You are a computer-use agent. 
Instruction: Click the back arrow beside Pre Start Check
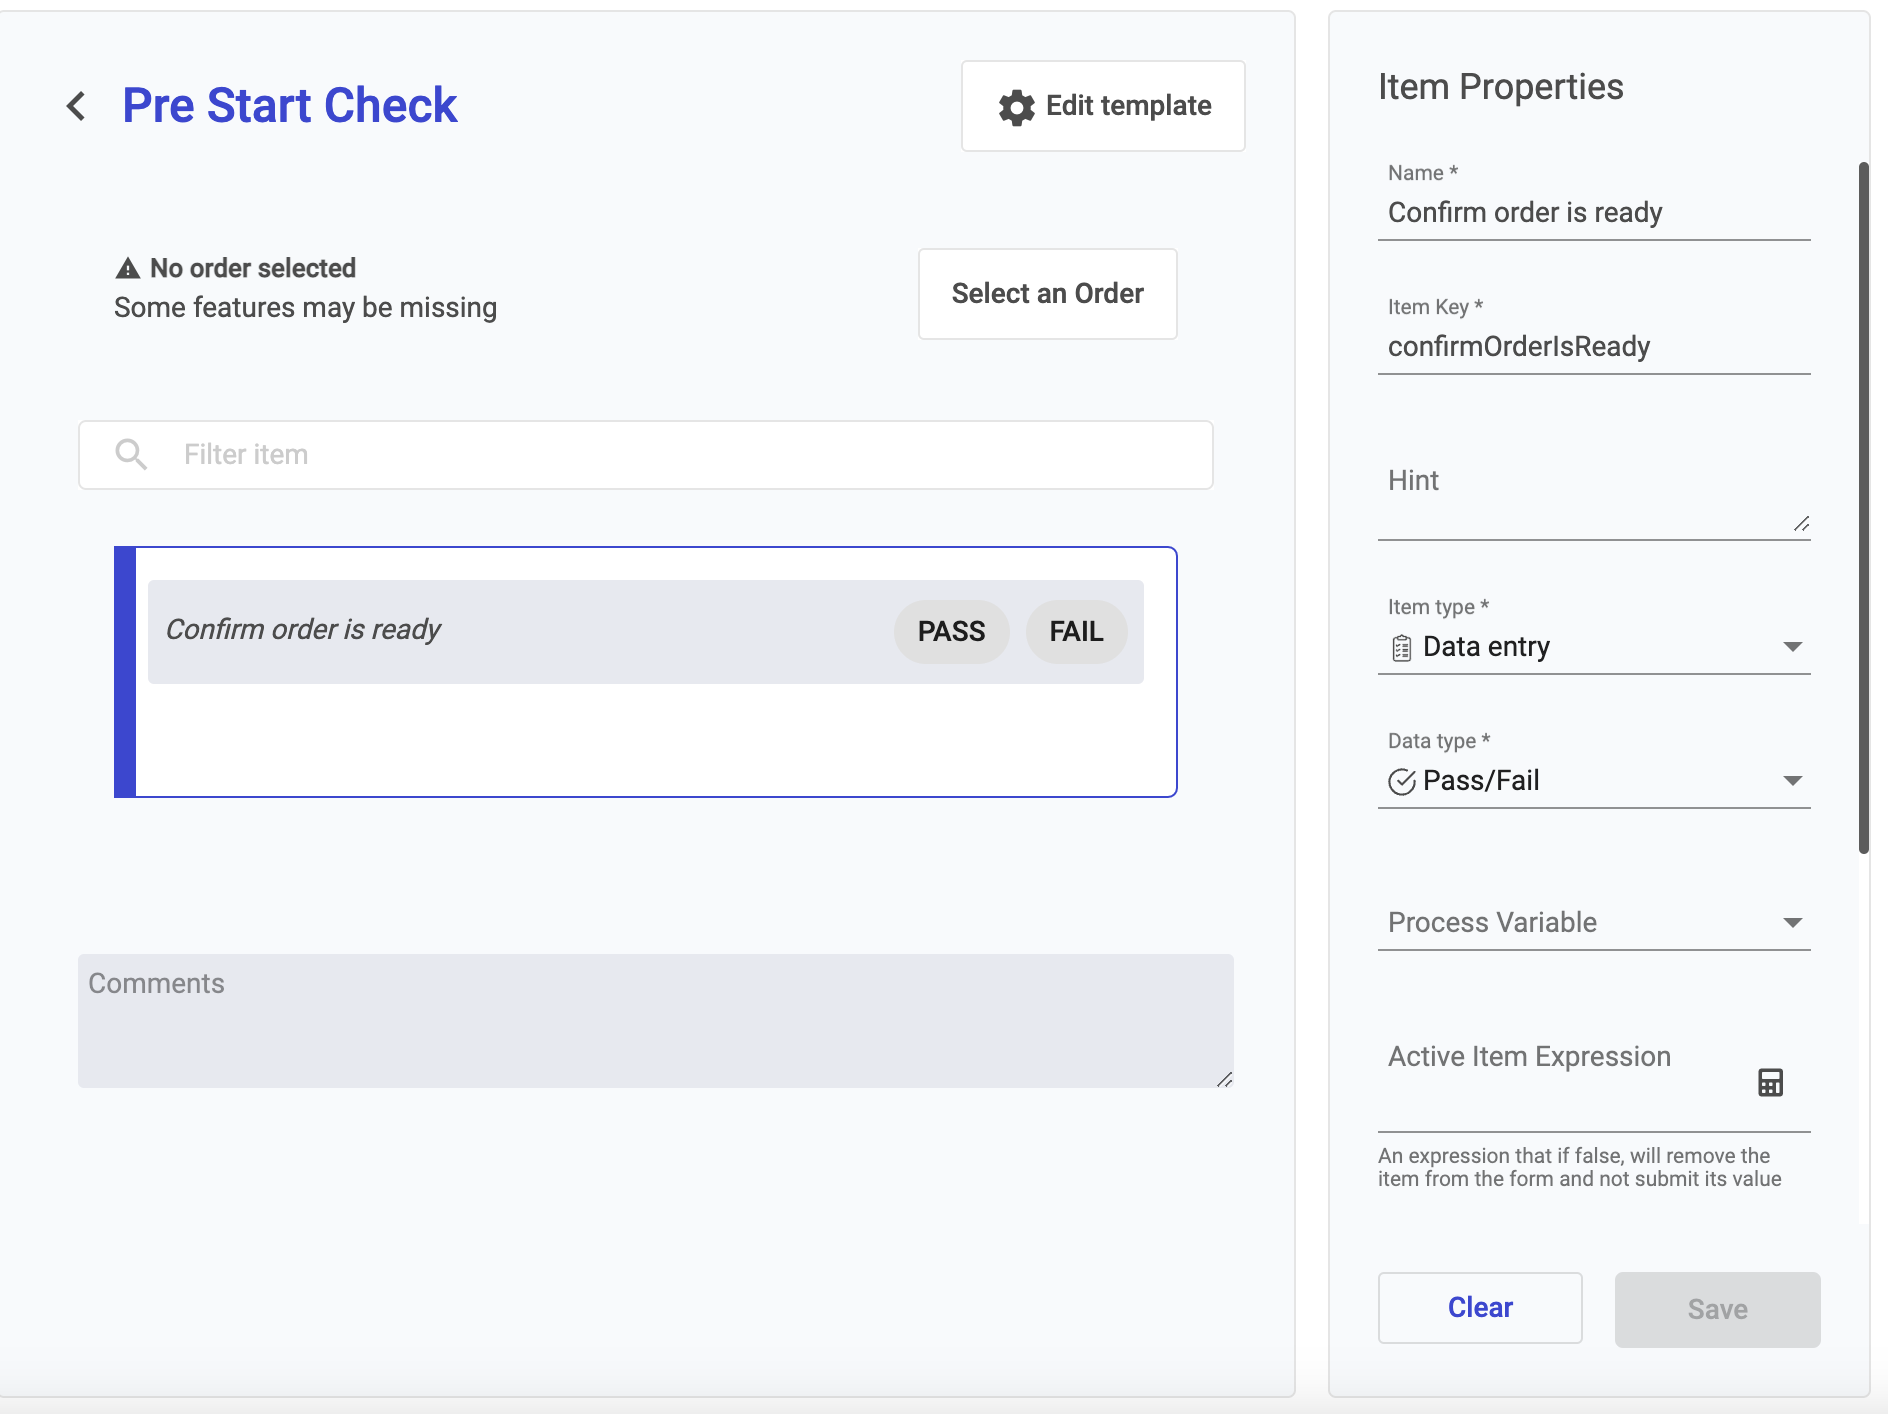[76, 106]
